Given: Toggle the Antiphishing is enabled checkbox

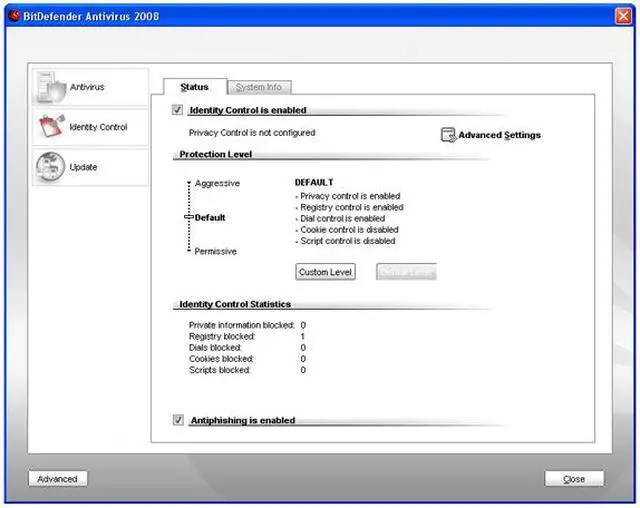Looking at the screenshot, I should coord(178,421).
